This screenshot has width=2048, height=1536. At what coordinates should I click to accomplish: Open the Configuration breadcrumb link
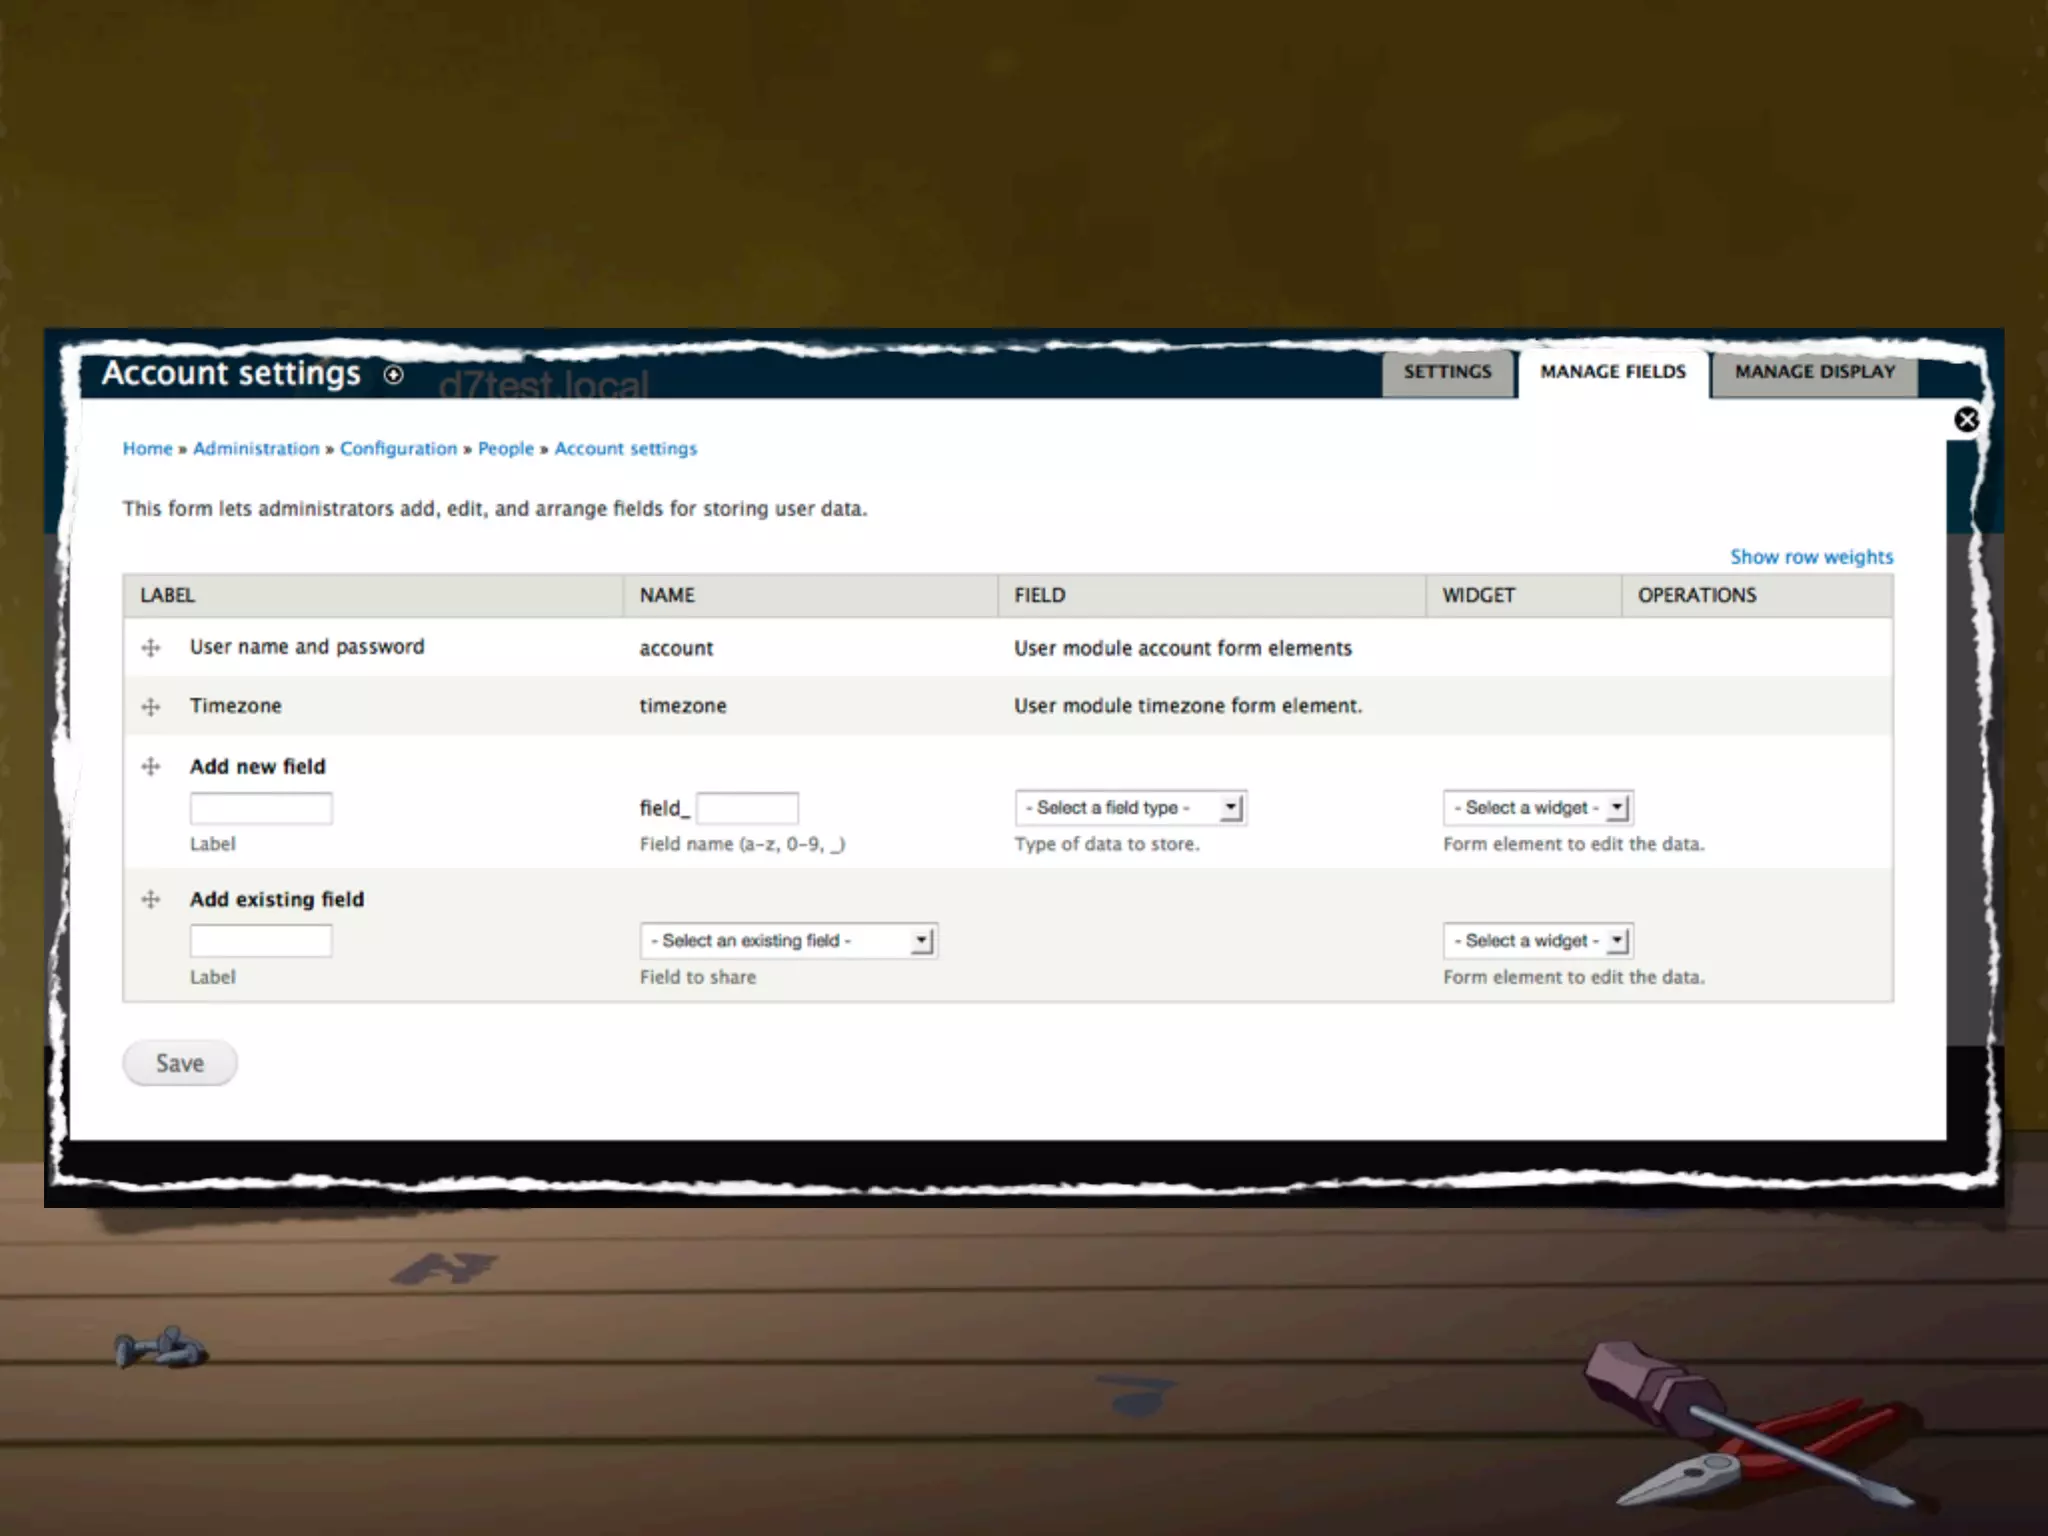[x=398, y=449]
